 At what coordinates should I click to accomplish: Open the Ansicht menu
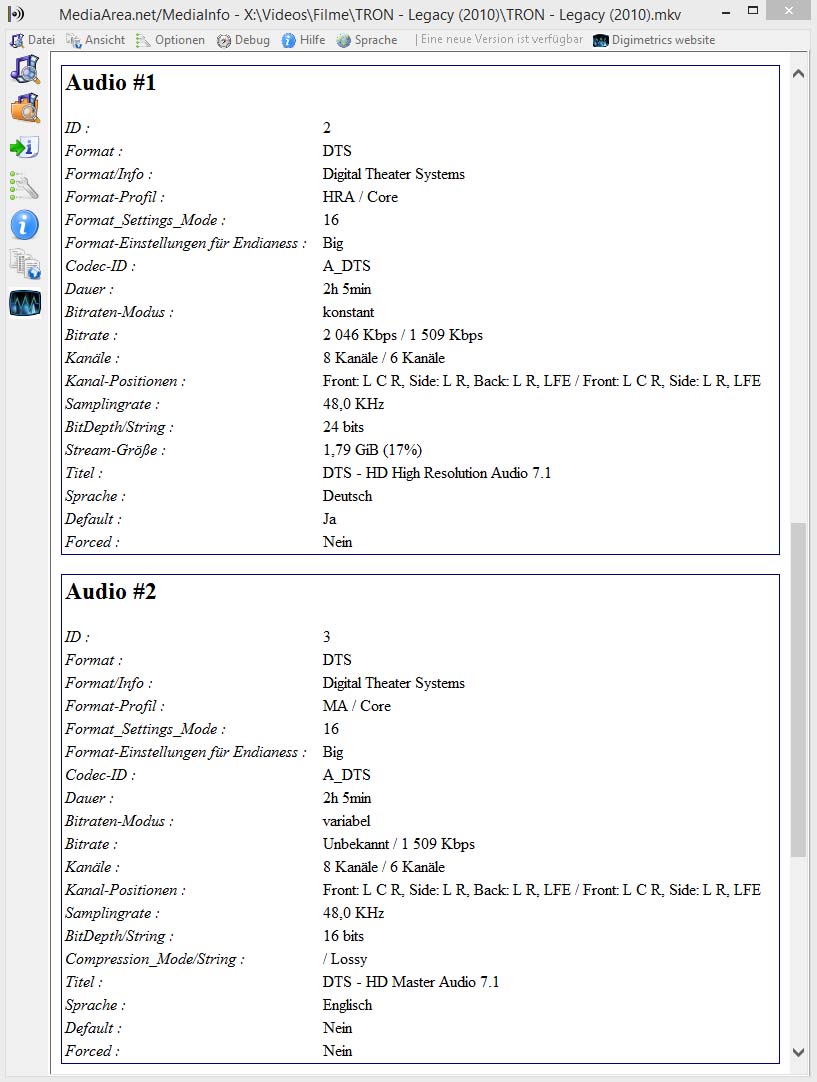[x=96, y=40]
